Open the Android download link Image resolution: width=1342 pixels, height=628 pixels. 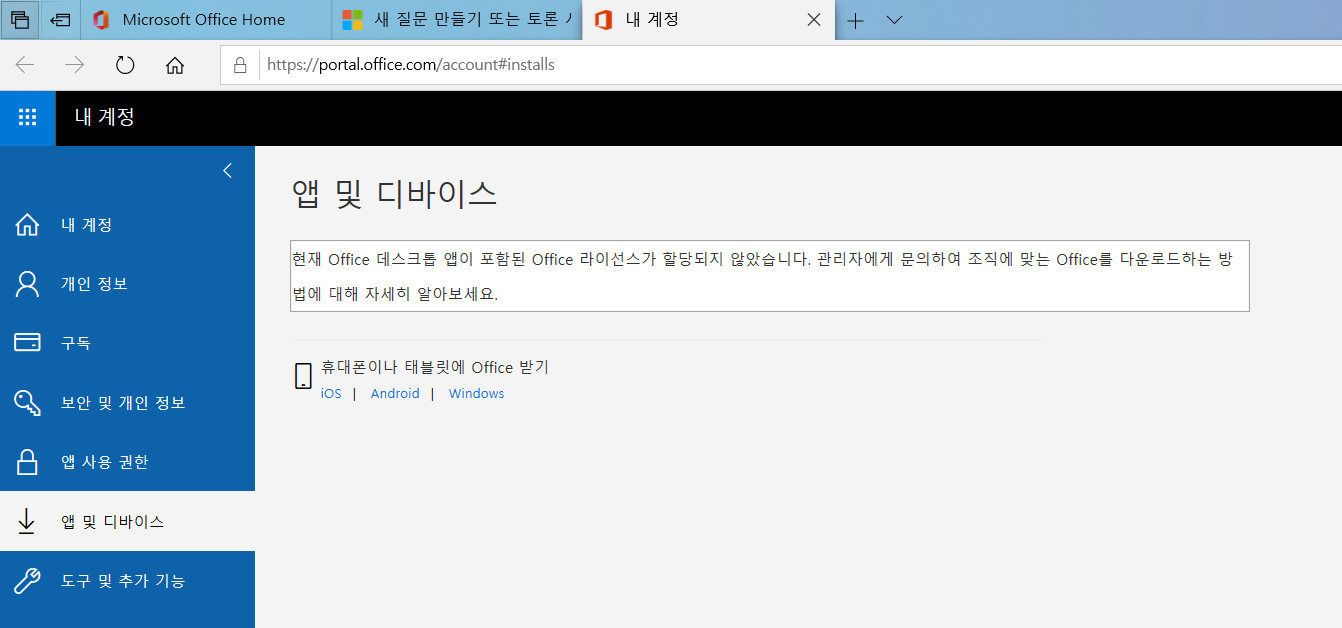point(395,394)
